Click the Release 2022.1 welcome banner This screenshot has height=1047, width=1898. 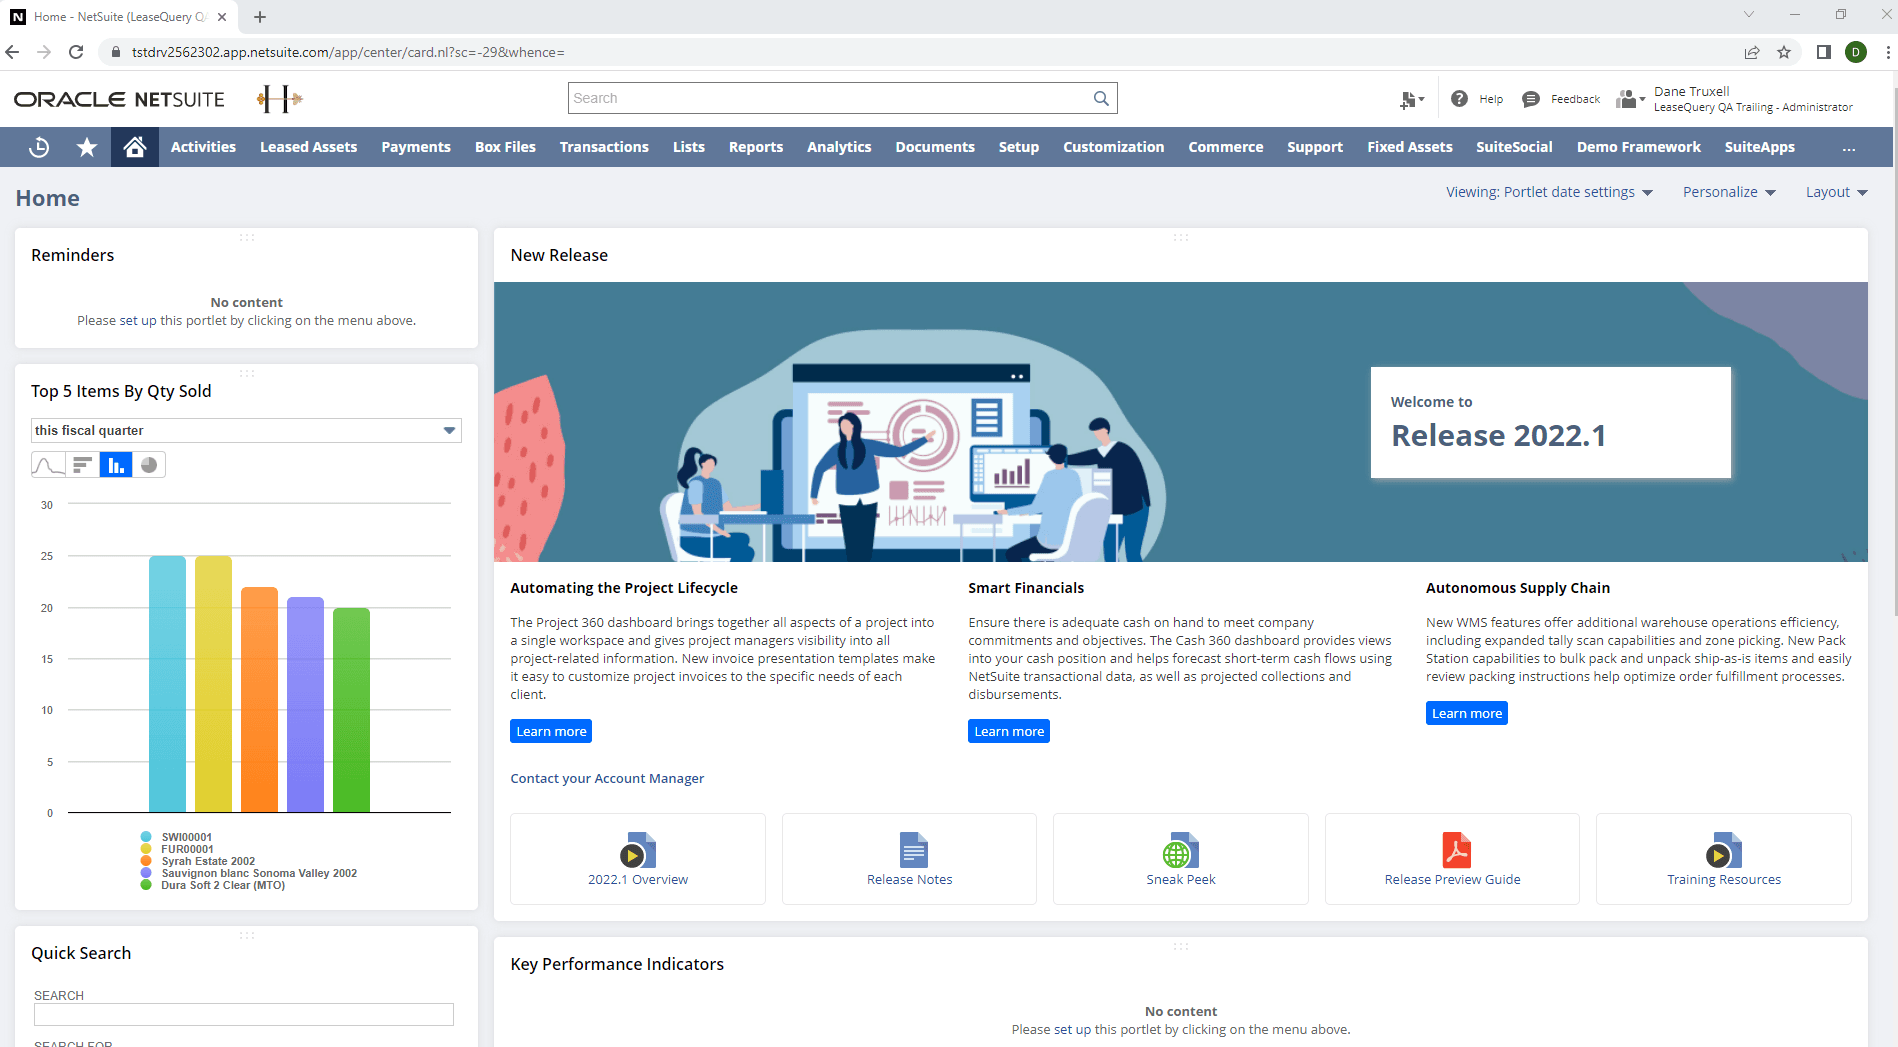tap(1550, 422)
